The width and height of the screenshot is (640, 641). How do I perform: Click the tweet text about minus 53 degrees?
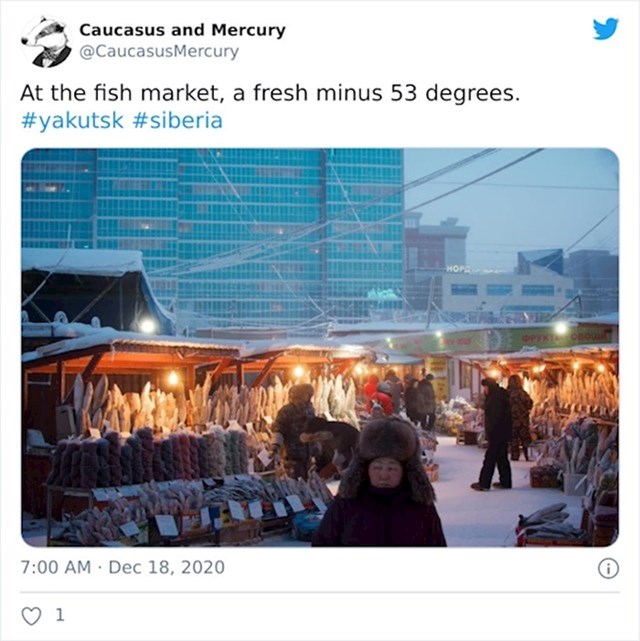coord(270,93)
